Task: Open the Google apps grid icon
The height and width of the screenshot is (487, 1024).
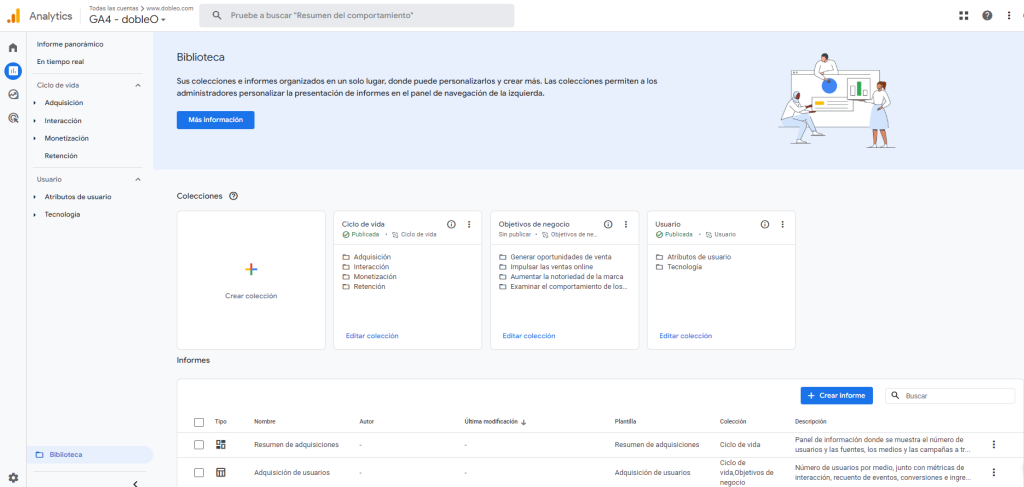Action: [x=964, y=15]
